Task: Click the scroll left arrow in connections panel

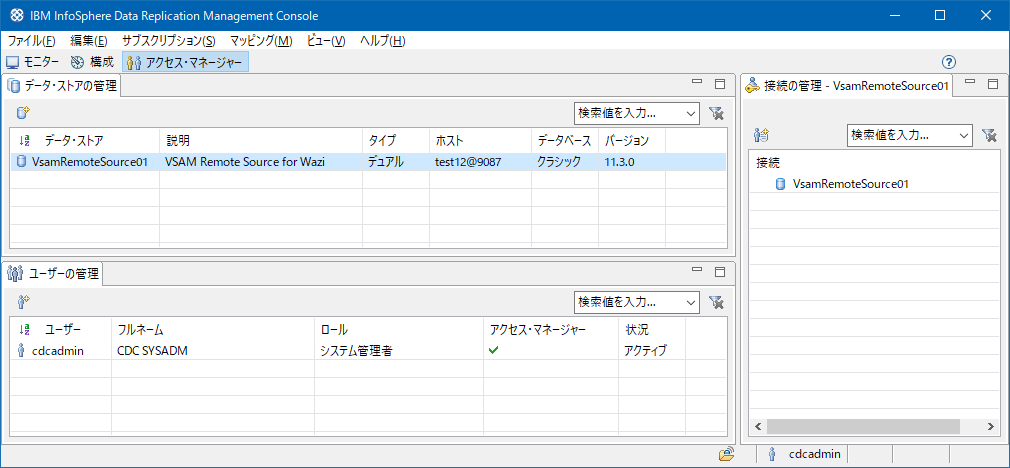Action: [x=758, y=426]
